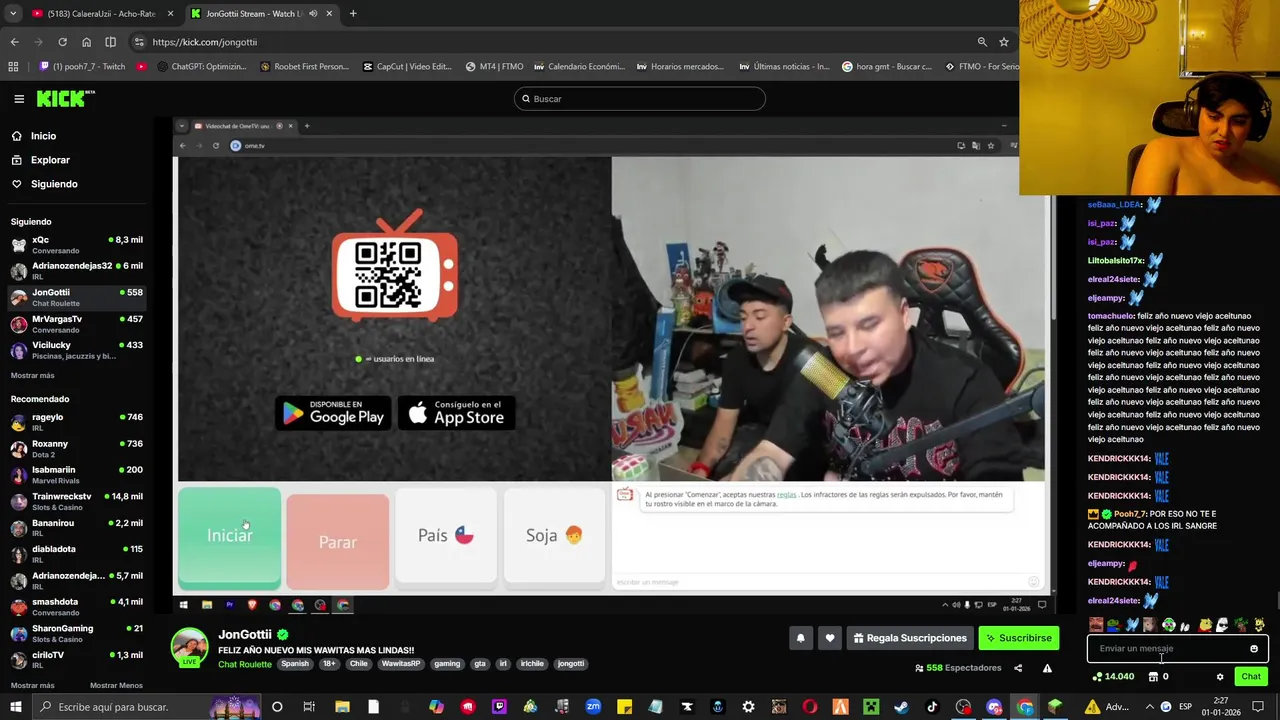Open Explorar in the sidebar
The height and width of the screenshot is (720, 1280).
pyautogui.click(x=50, y=160)
